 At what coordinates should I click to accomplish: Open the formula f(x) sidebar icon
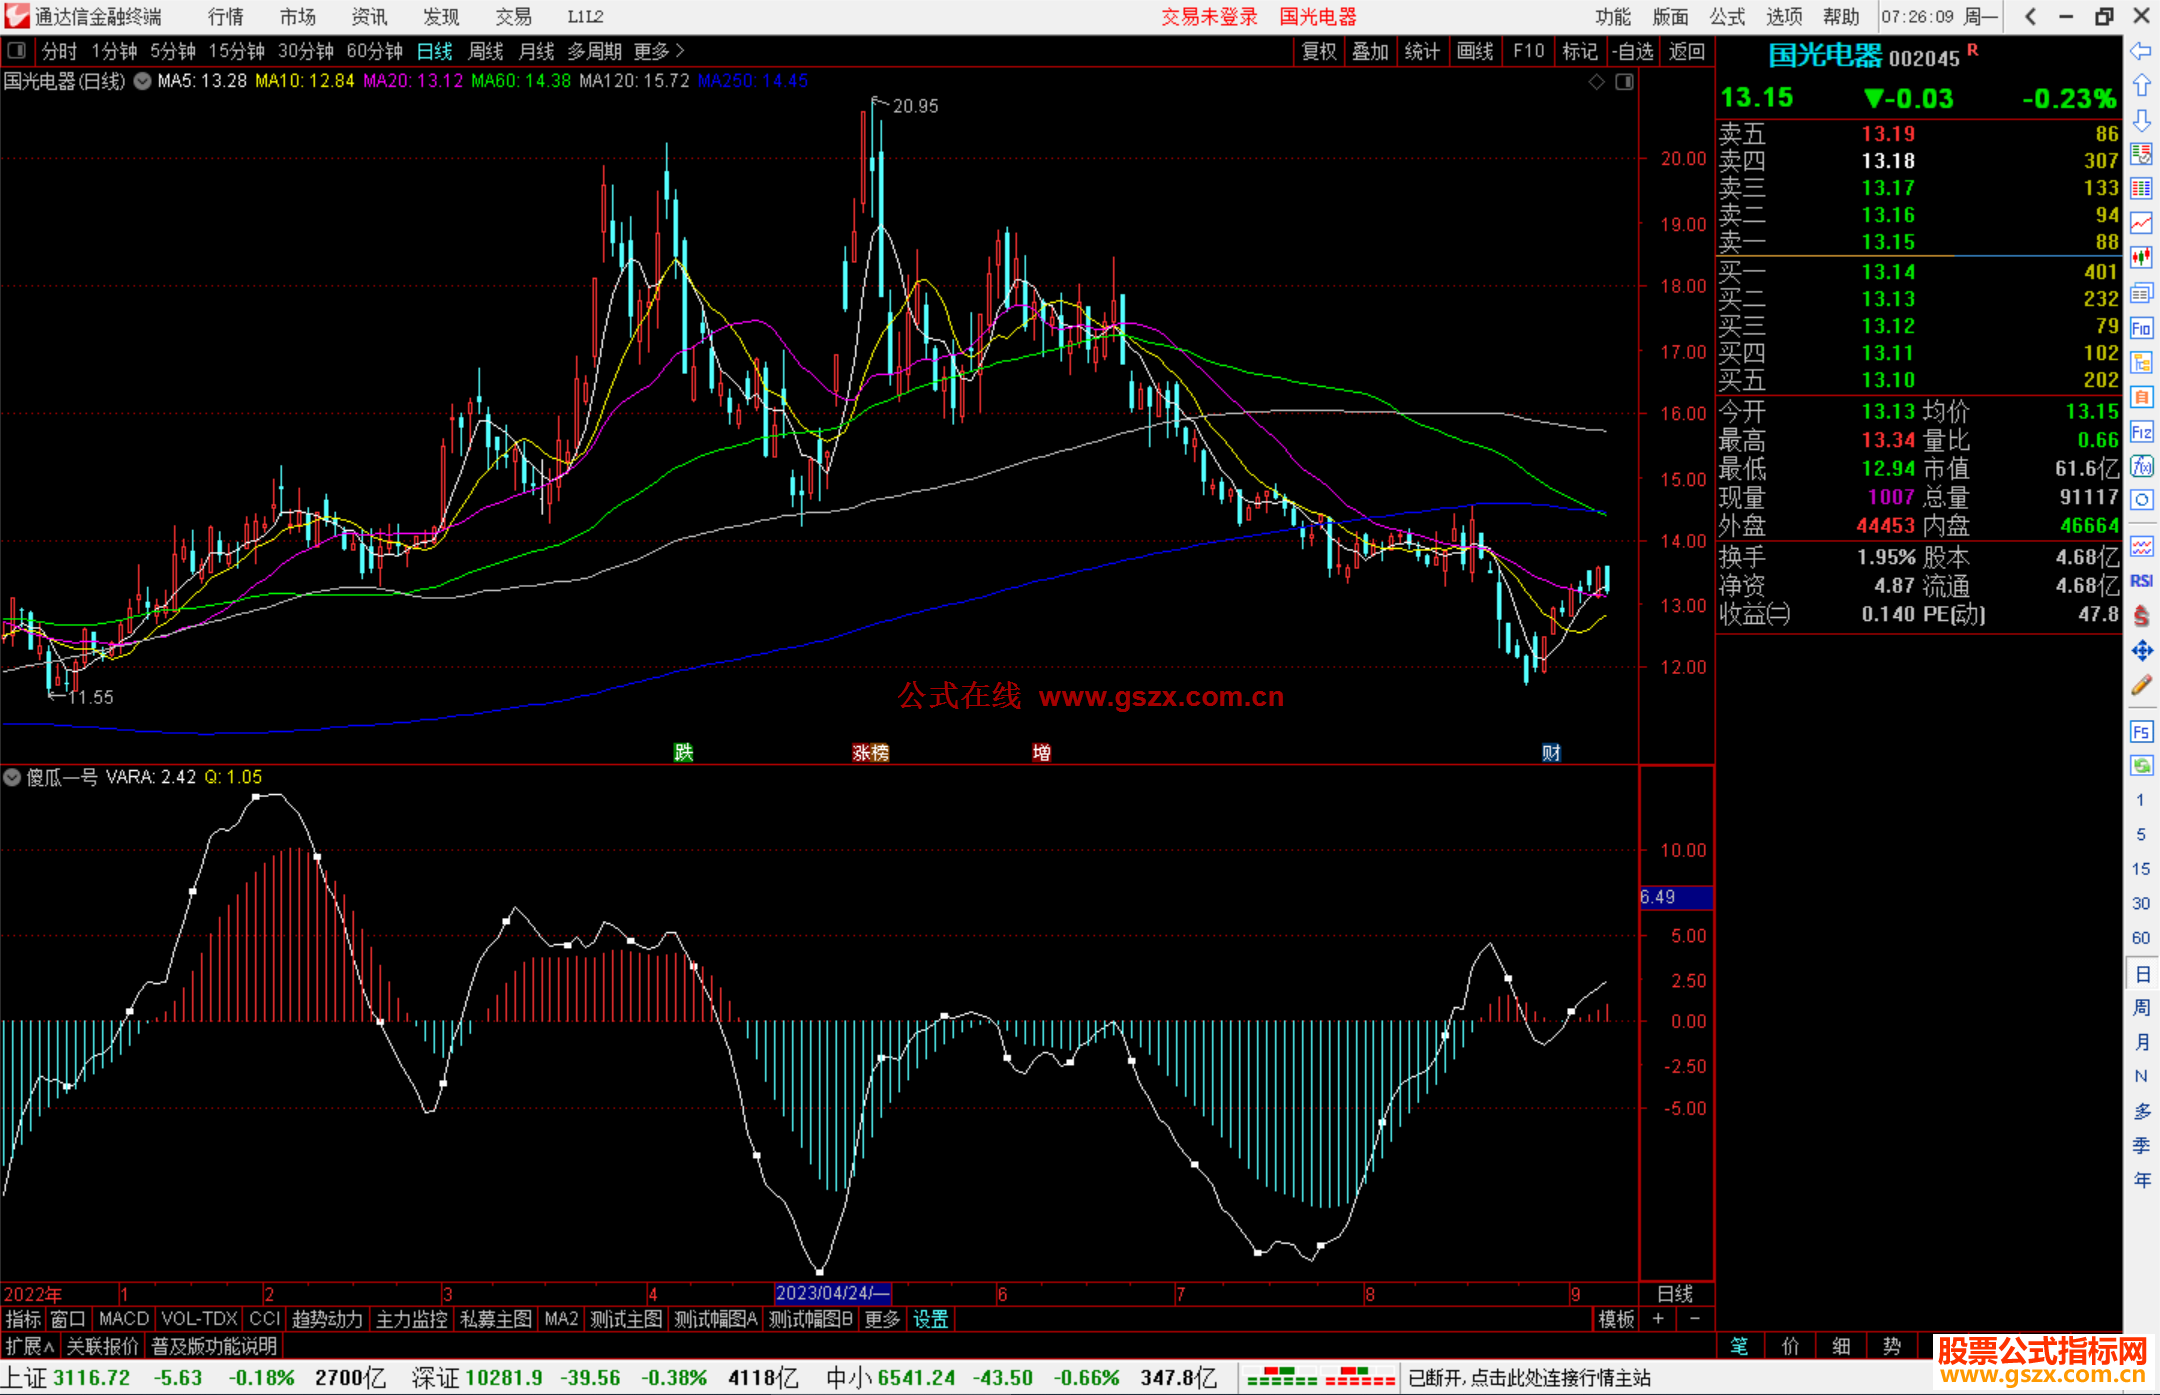[2141, 466]
